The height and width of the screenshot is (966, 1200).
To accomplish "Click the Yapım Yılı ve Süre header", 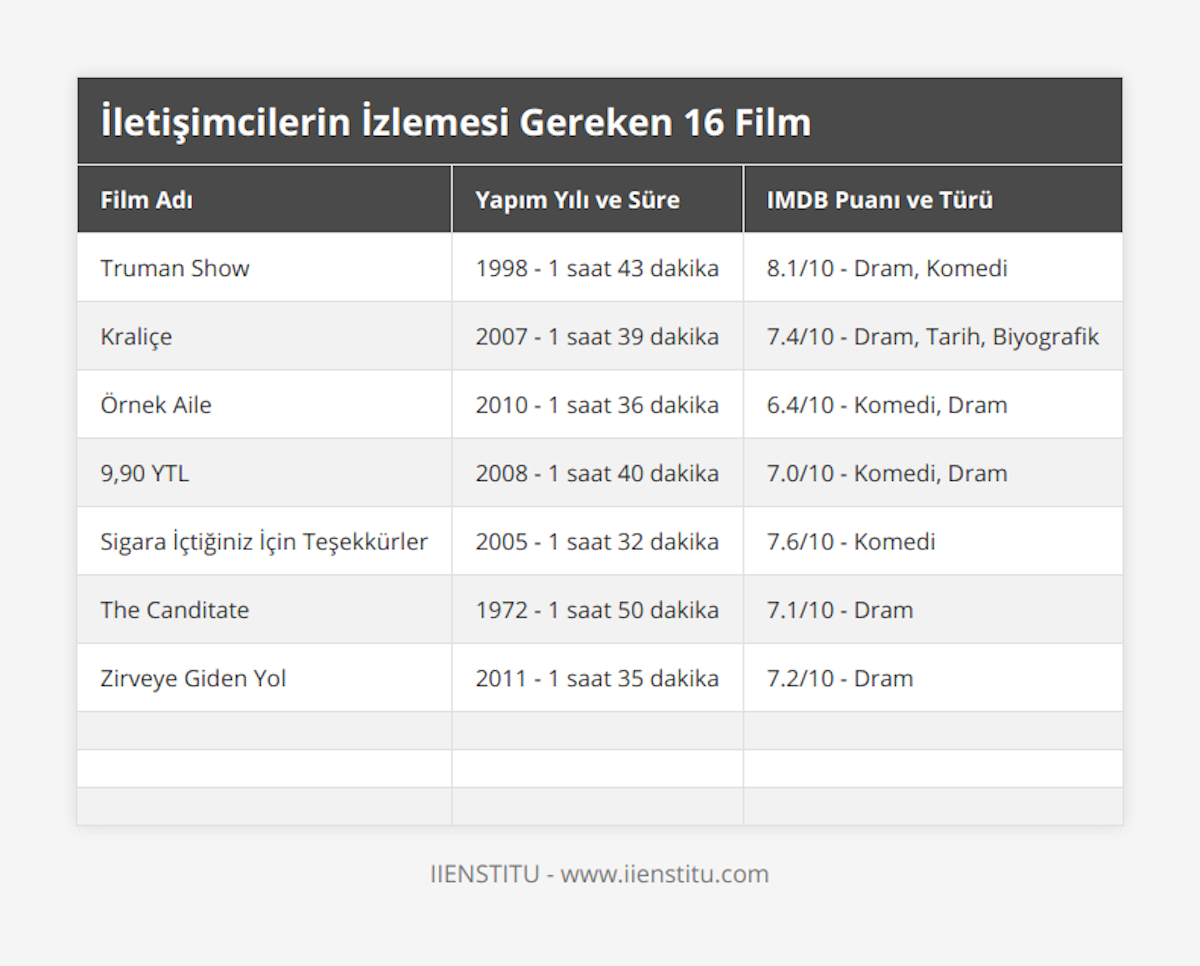I will [577, 200].
